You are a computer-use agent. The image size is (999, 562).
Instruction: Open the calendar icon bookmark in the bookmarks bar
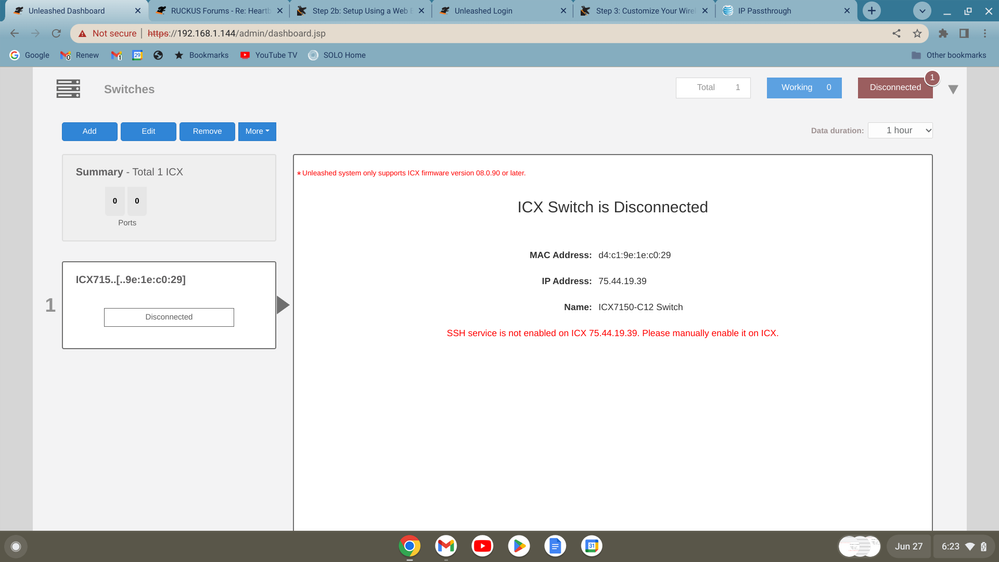point(137,55)
